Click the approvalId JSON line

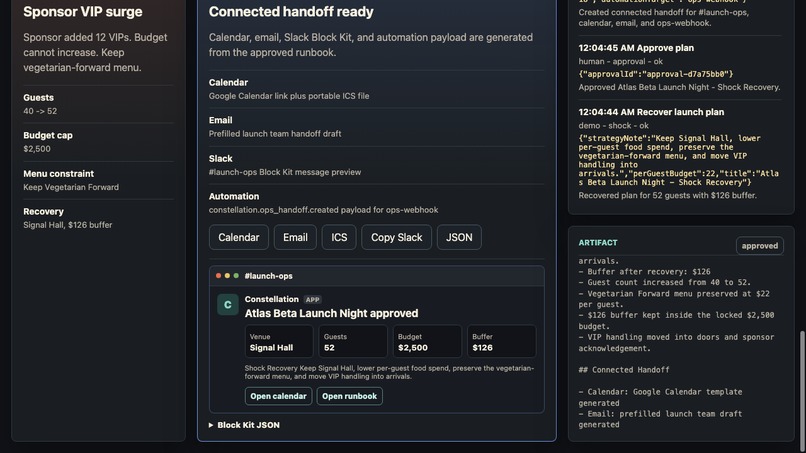tap(656, 74)
